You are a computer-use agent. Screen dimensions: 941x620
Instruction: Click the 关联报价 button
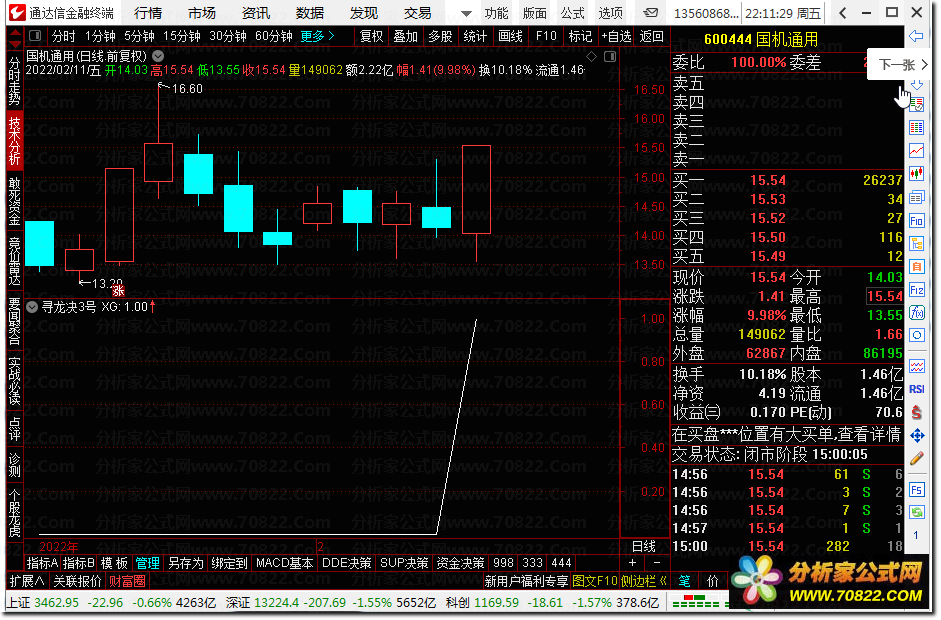click(x=77, y=581)
